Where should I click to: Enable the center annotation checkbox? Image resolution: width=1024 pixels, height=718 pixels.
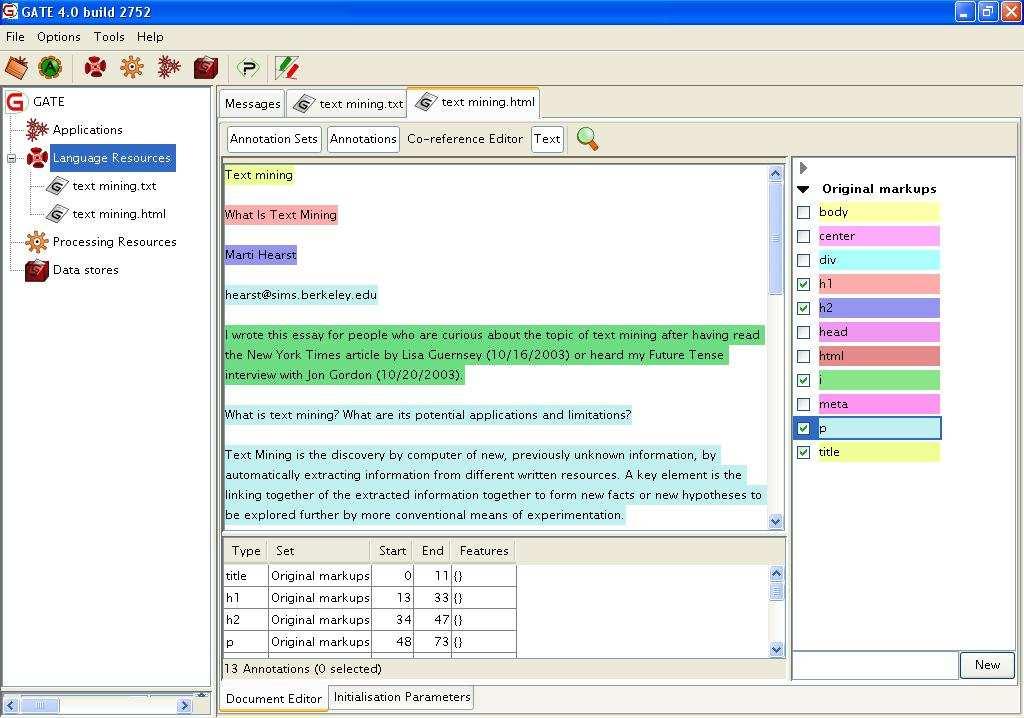(x=804, y=237)
